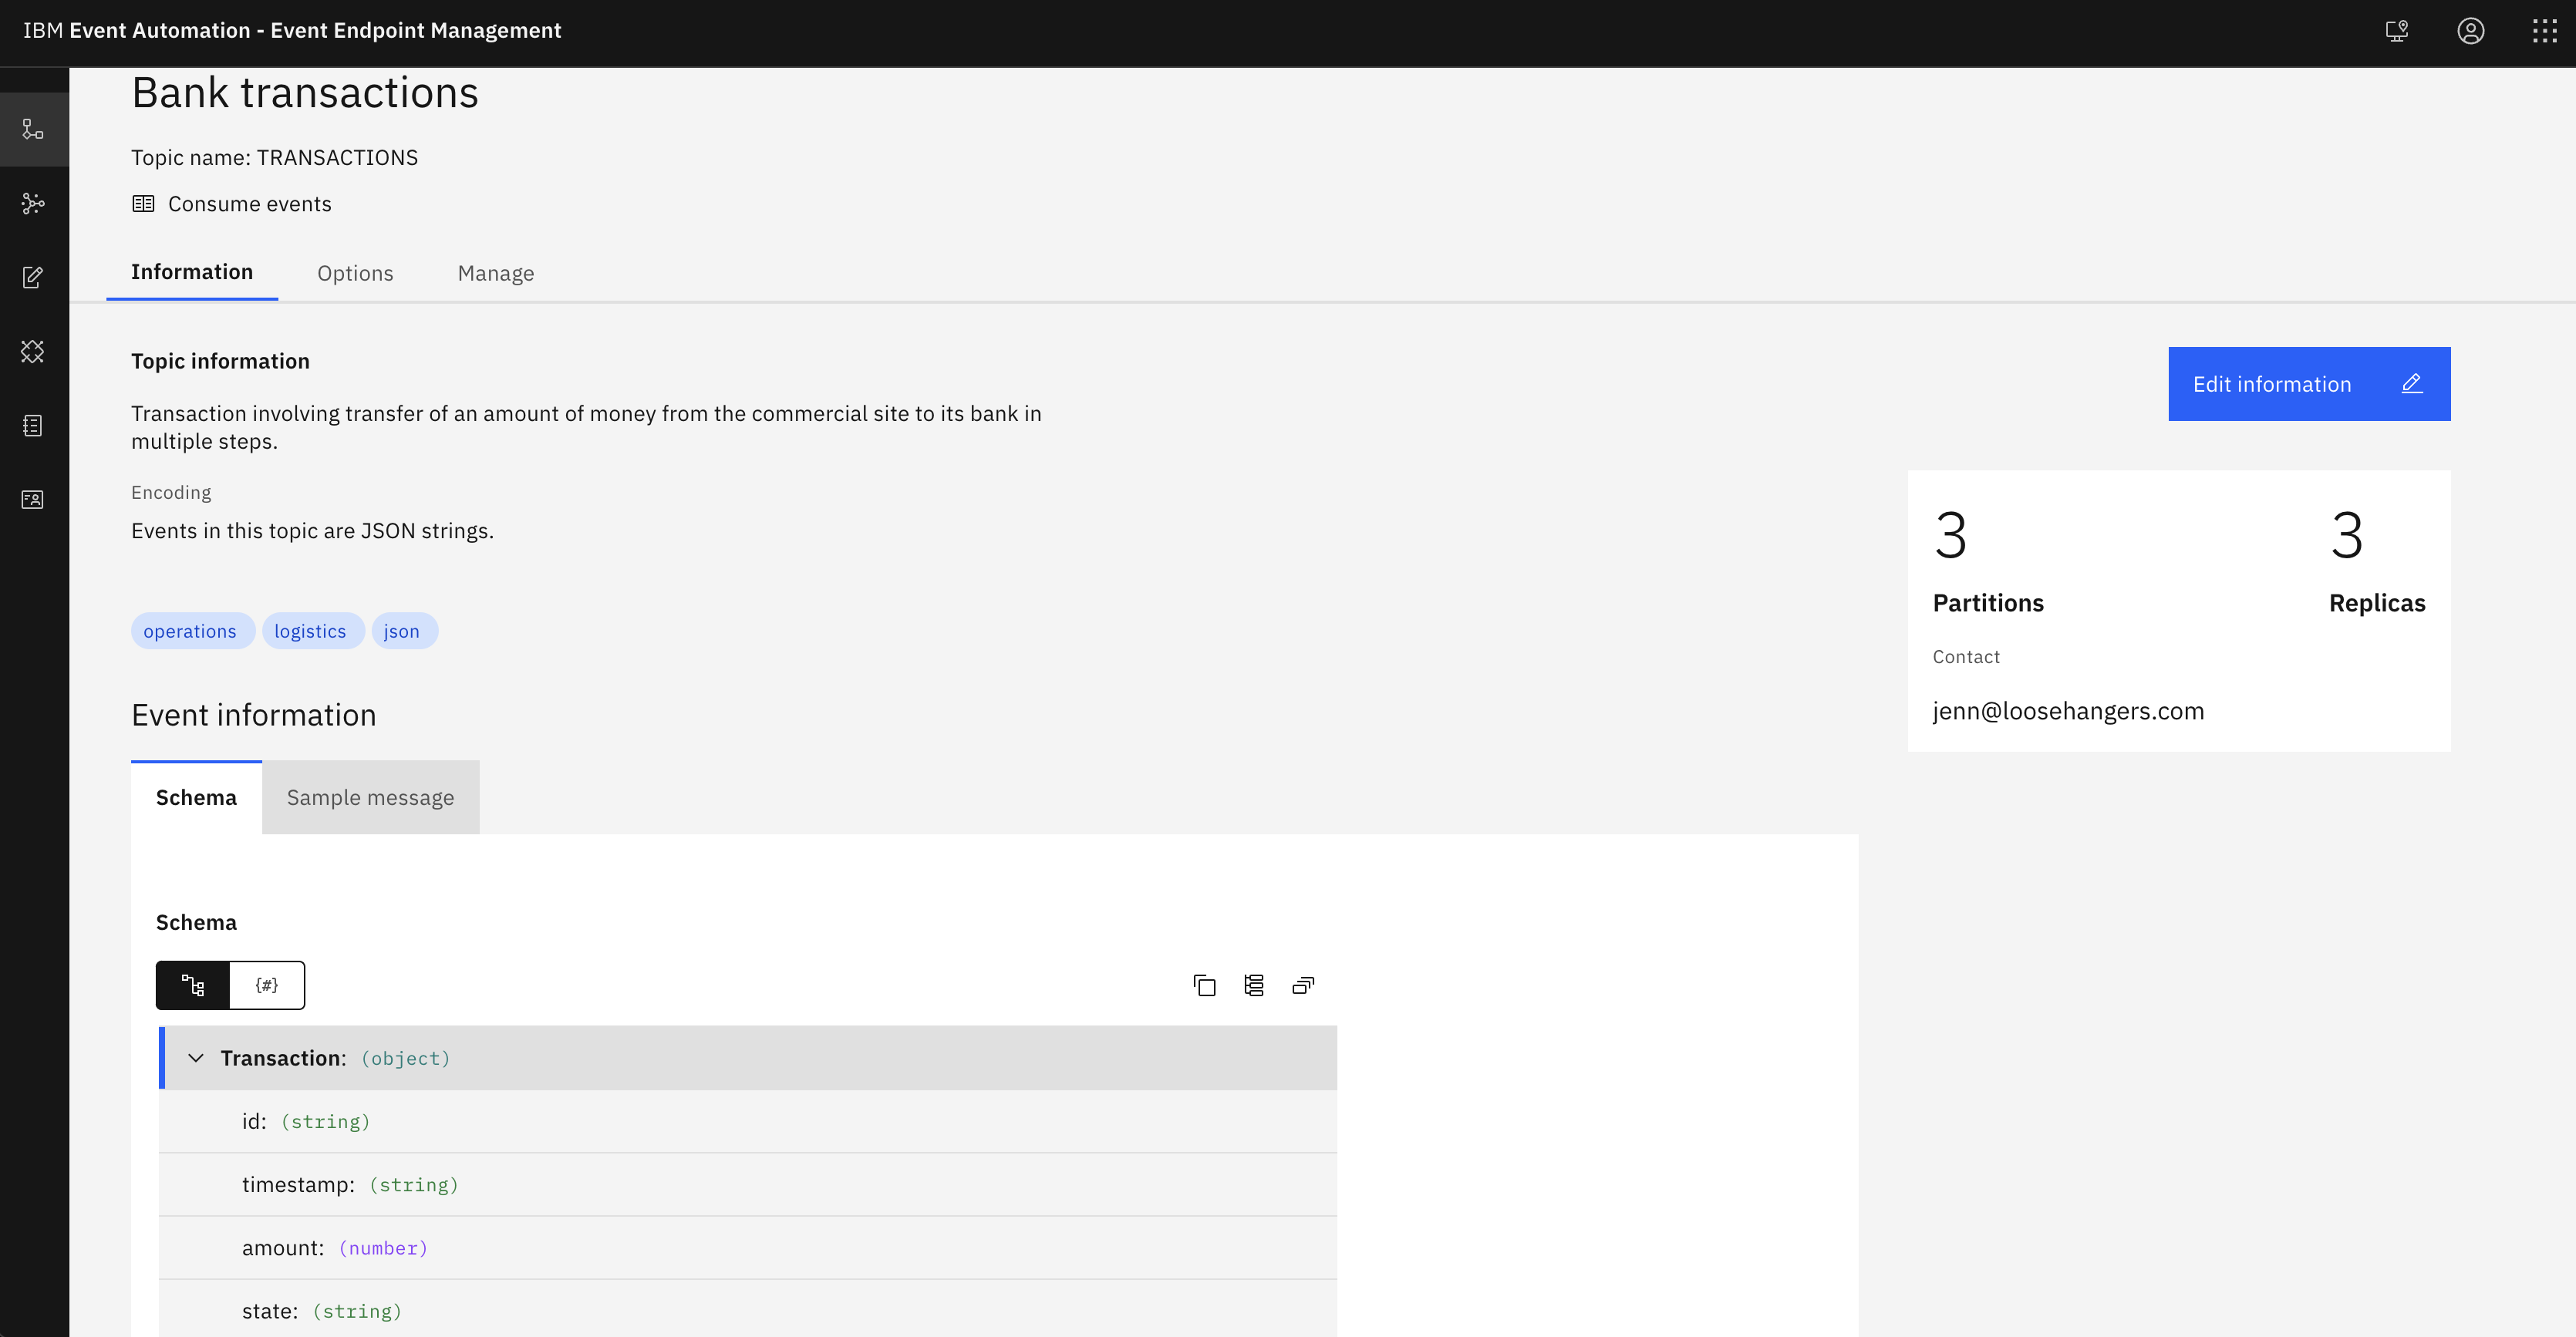
Task: Click the Consume events link
Action: point(249,204)
